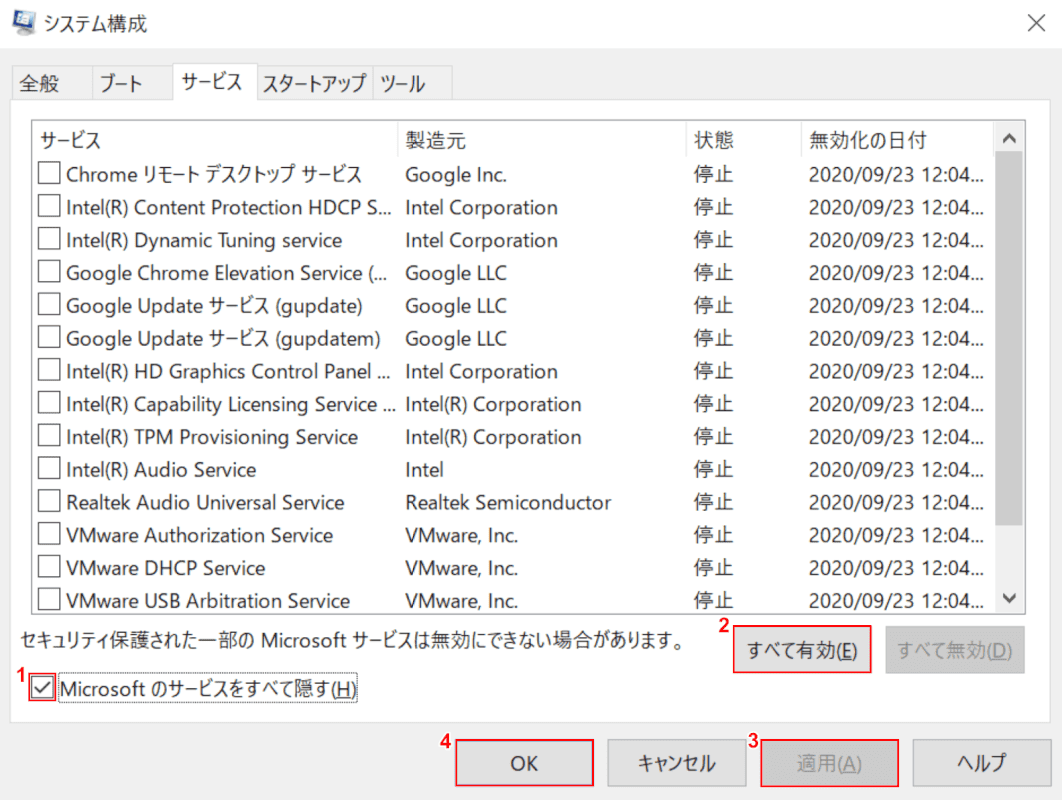Click the すべて無効(D) button

point(955,650)
